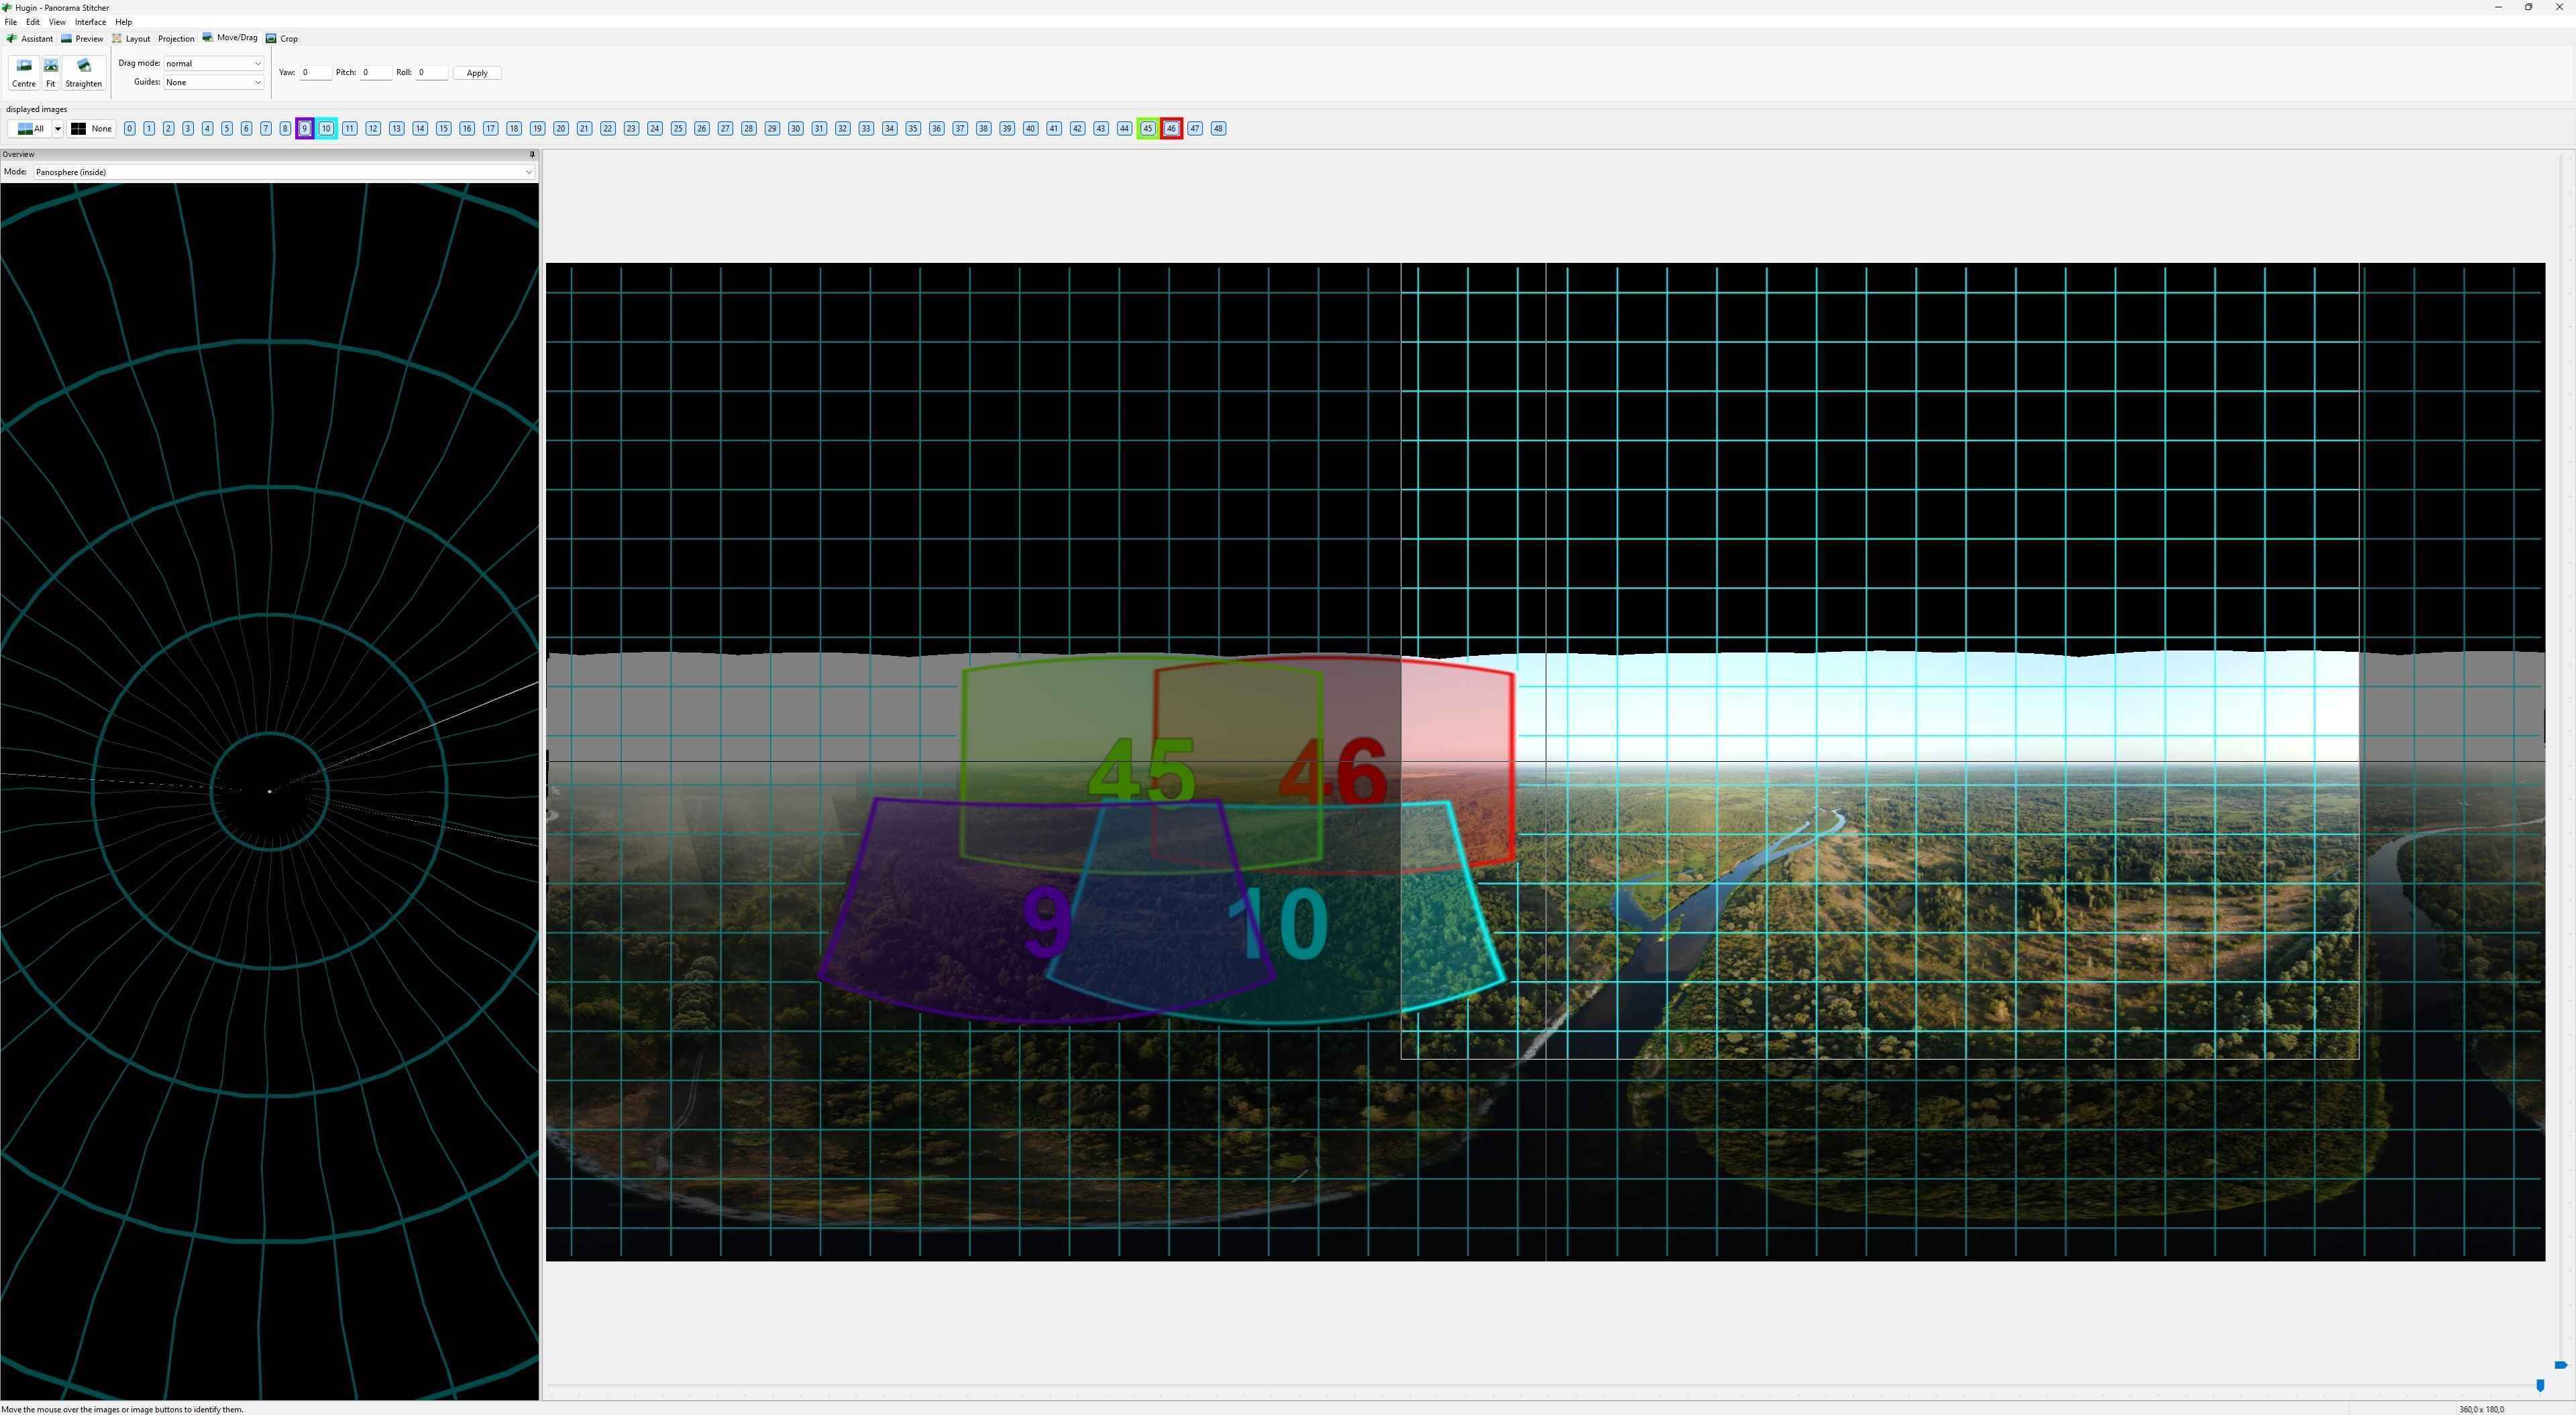Show all images with the All button
The image size is (2576, 1415).
(31, 129)
